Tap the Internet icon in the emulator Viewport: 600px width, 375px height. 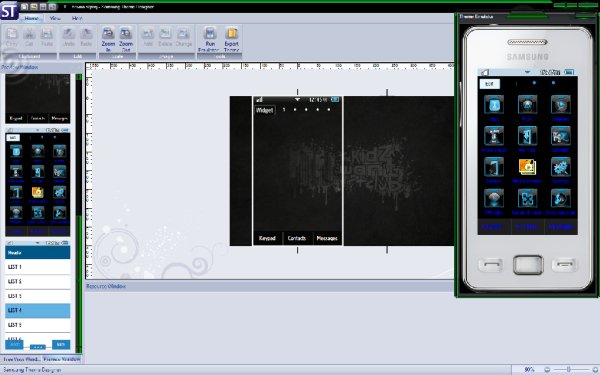(561, 104)
